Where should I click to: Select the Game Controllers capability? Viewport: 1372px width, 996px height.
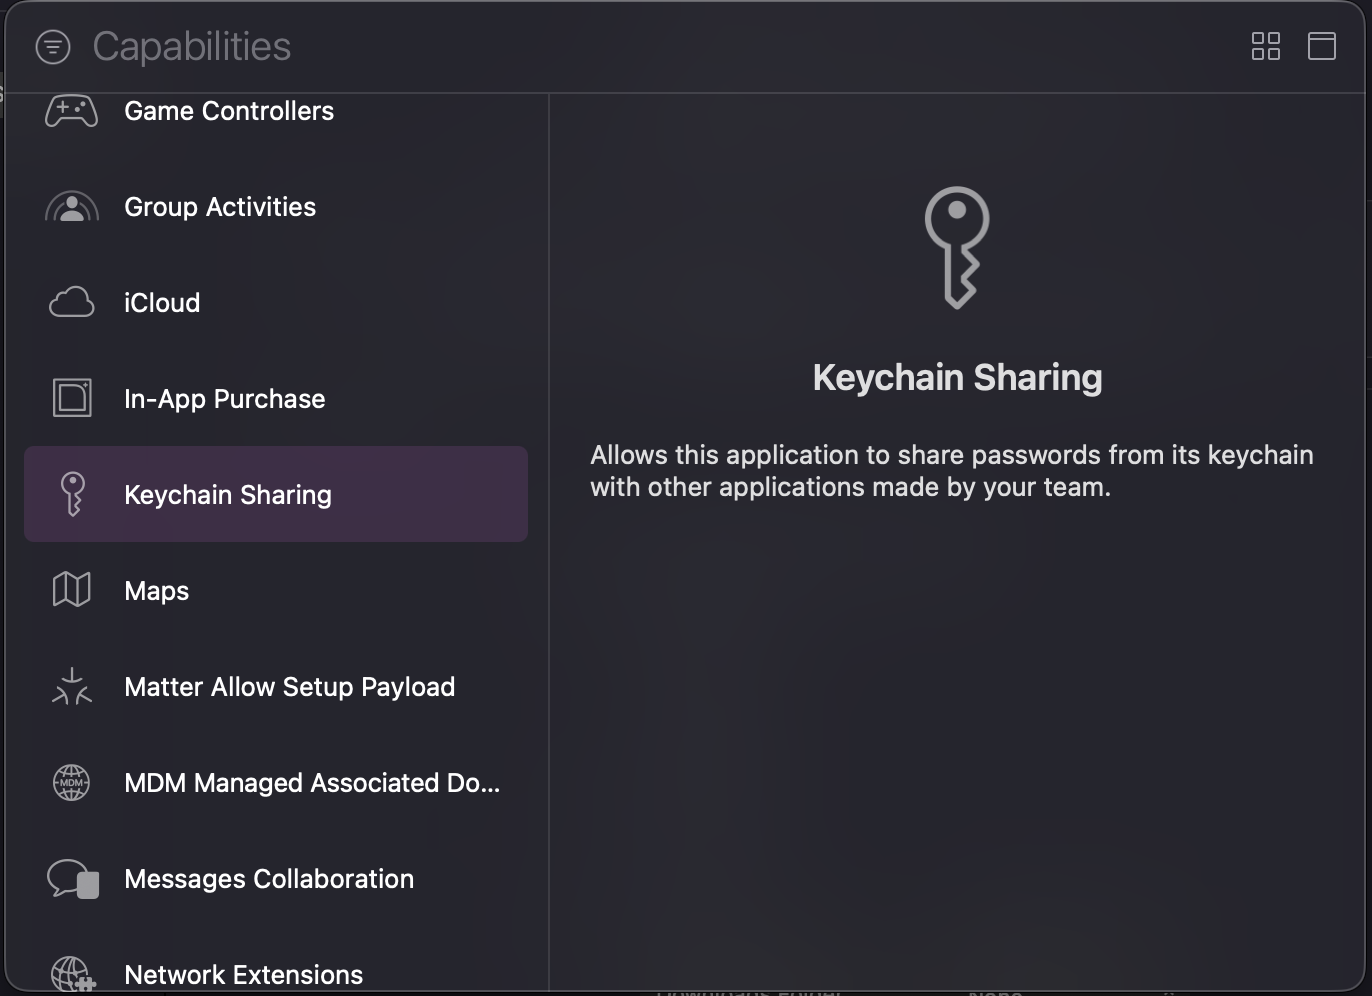[229, 111]
